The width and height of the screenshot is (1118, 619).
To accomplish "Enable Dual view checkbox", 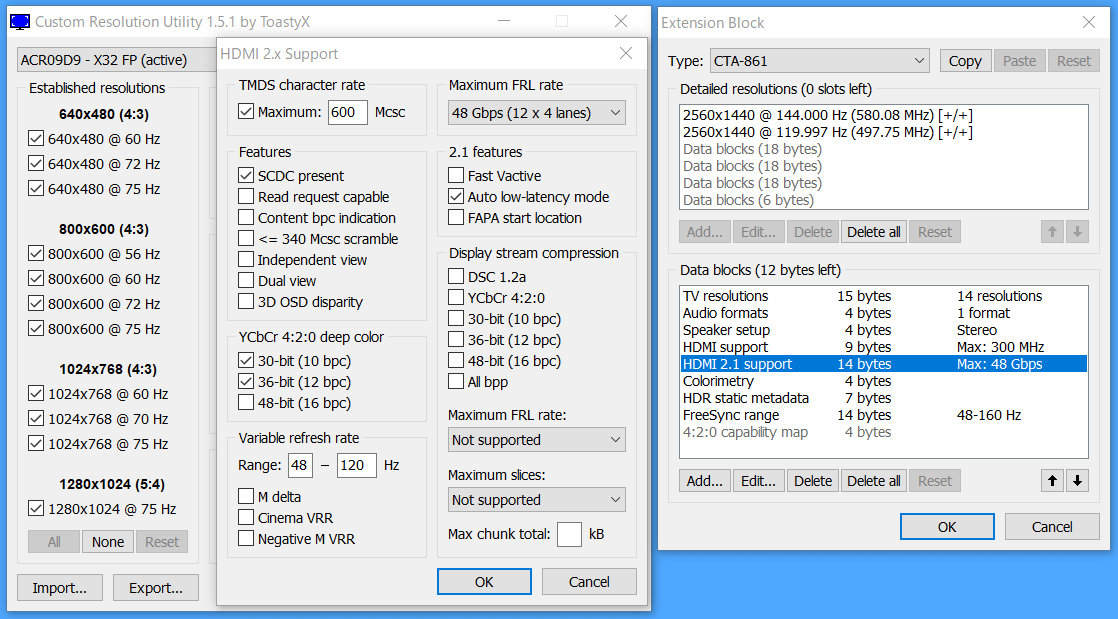I will tap(246, 280).
